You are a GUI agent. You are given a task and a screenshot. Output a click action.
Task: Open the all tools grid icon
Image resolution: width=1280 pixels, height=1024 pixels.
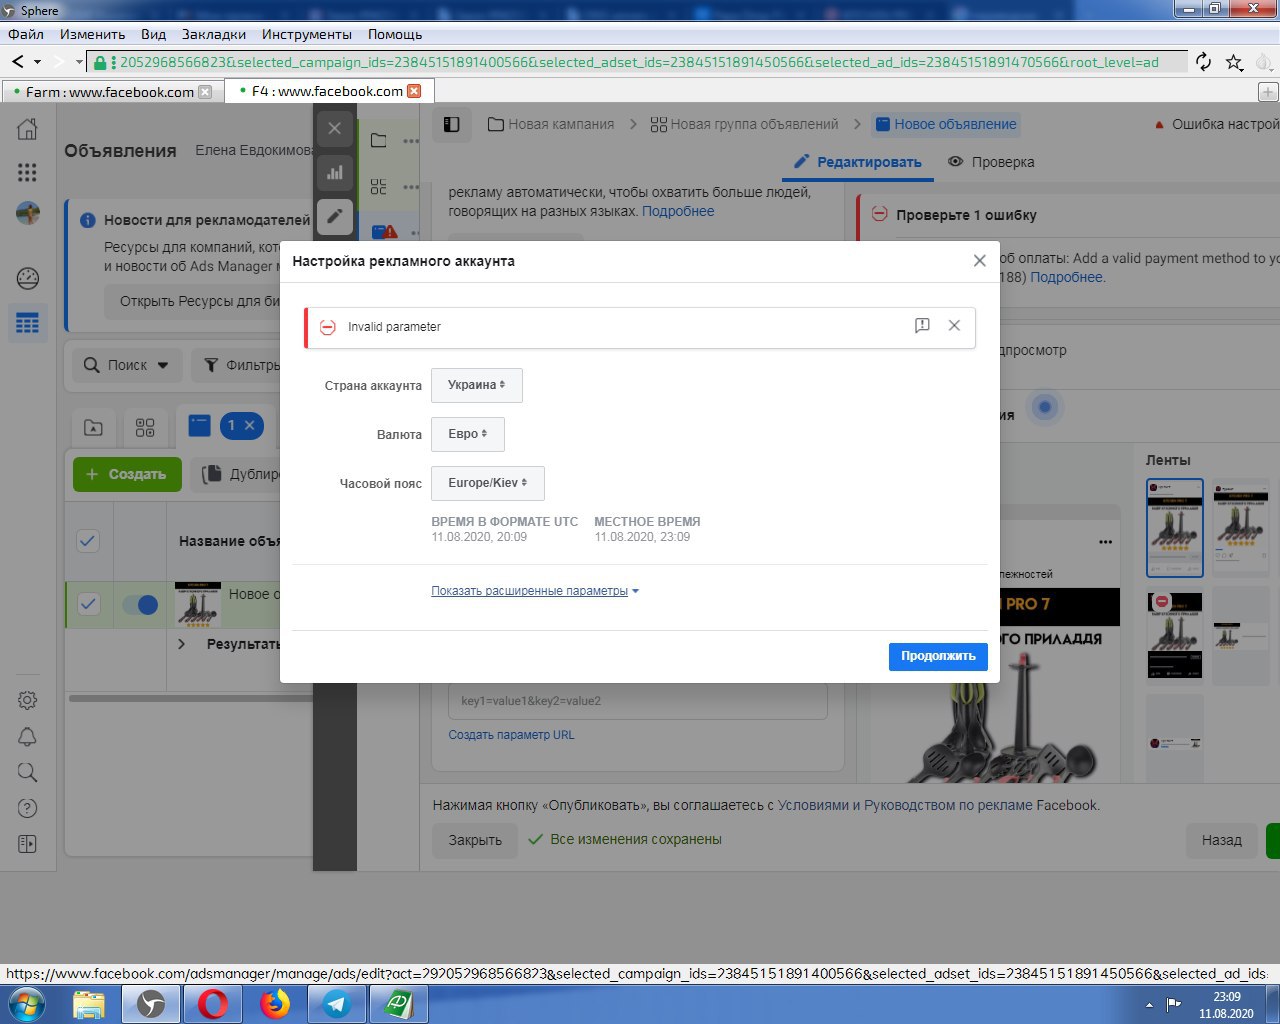28,172
